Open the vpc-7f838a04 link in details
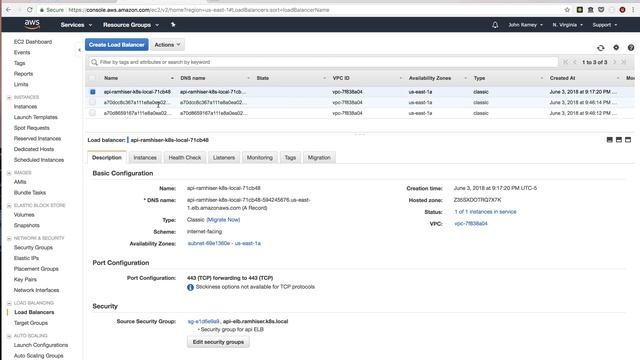This screenshot has width=640, height=360. pyautogui.click(x=471, y=223)
